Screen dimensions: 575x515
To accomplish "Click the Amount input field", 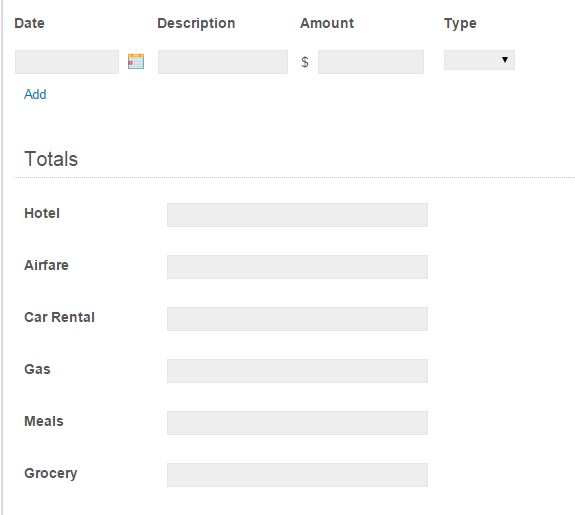I will pos(371,62).
